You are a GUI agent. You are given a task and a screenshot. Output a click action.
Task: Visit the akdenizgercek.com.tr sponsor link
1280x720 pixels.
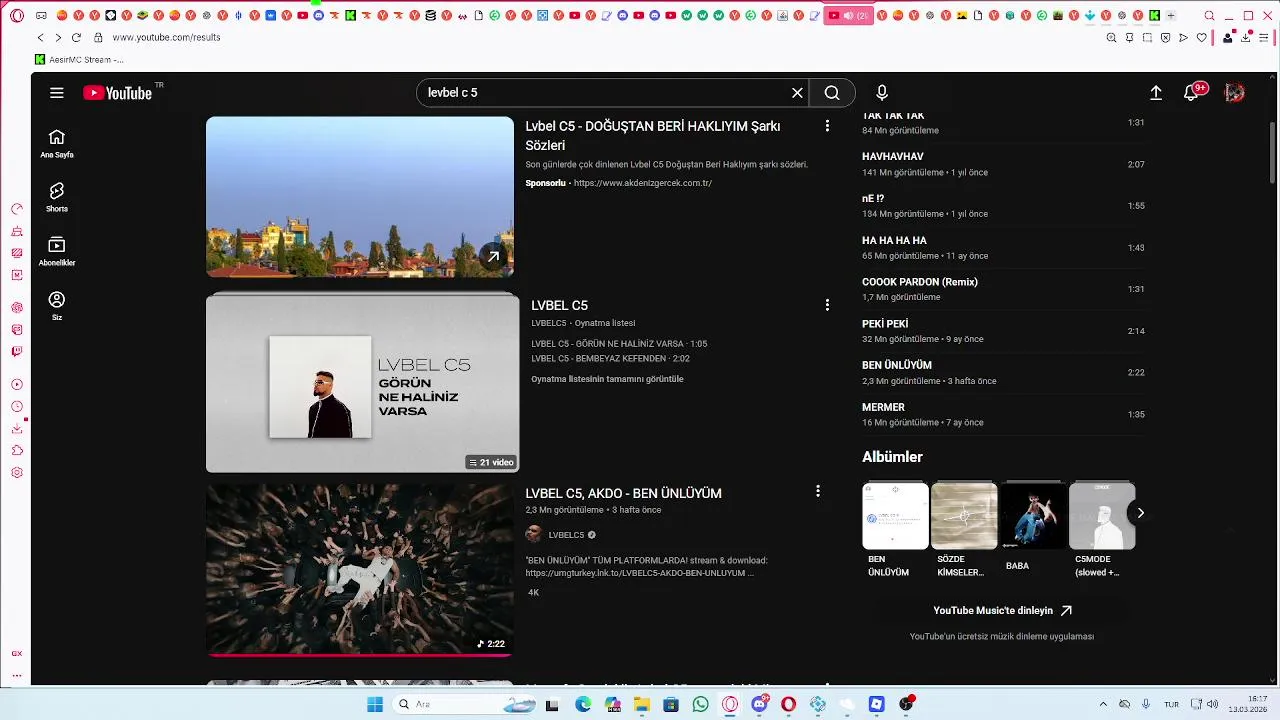coord(643,184)
